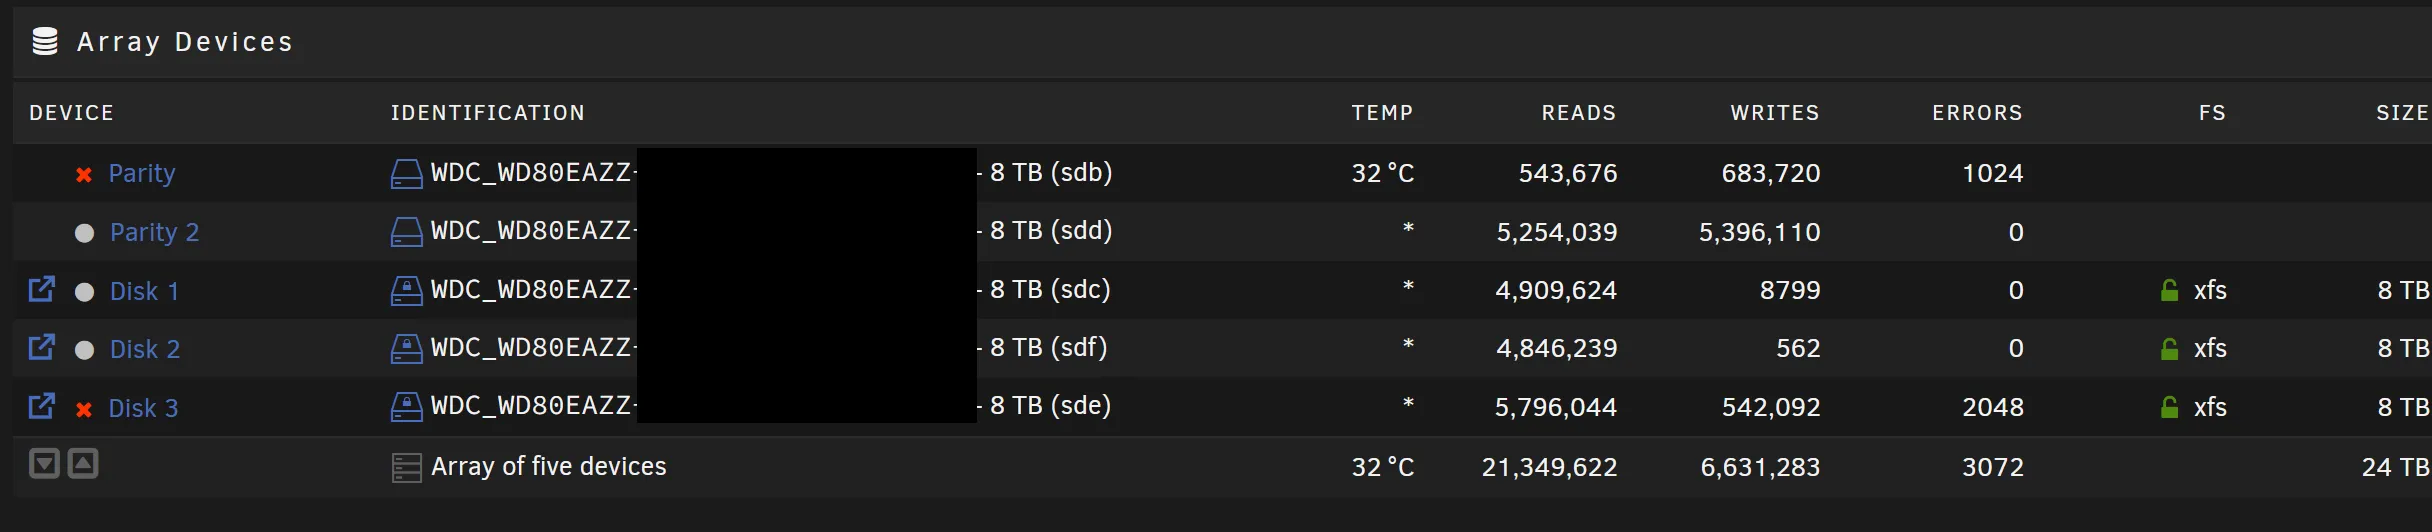
Task: Open the Parity device link
Action: tap(141, 174)
